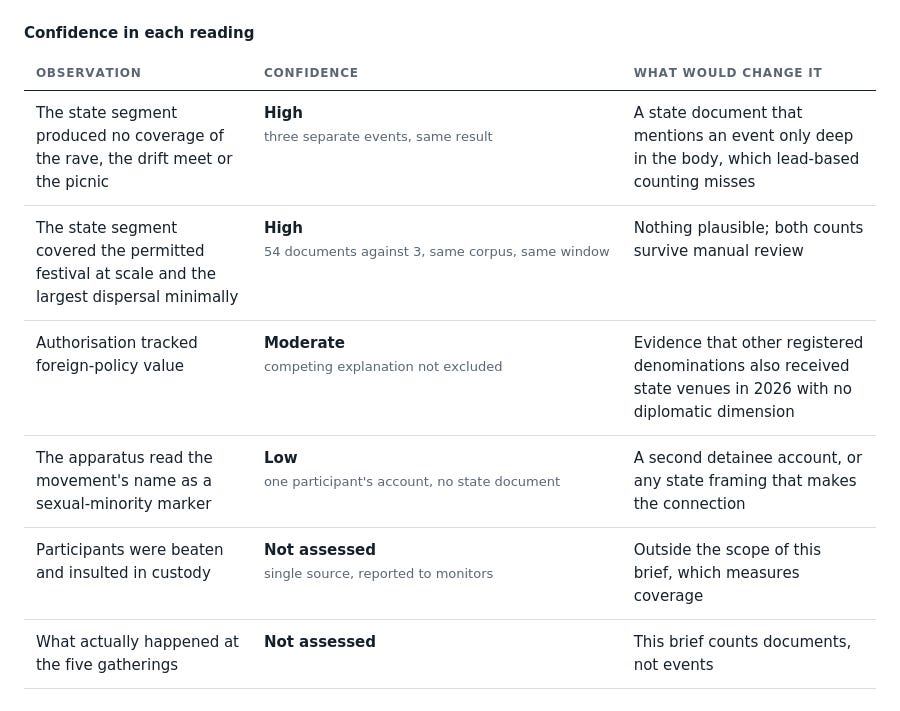Click the 'Confidence in each reading' heading
The image size is (900, 711).
pyautogui.click(x=139, y=33)
